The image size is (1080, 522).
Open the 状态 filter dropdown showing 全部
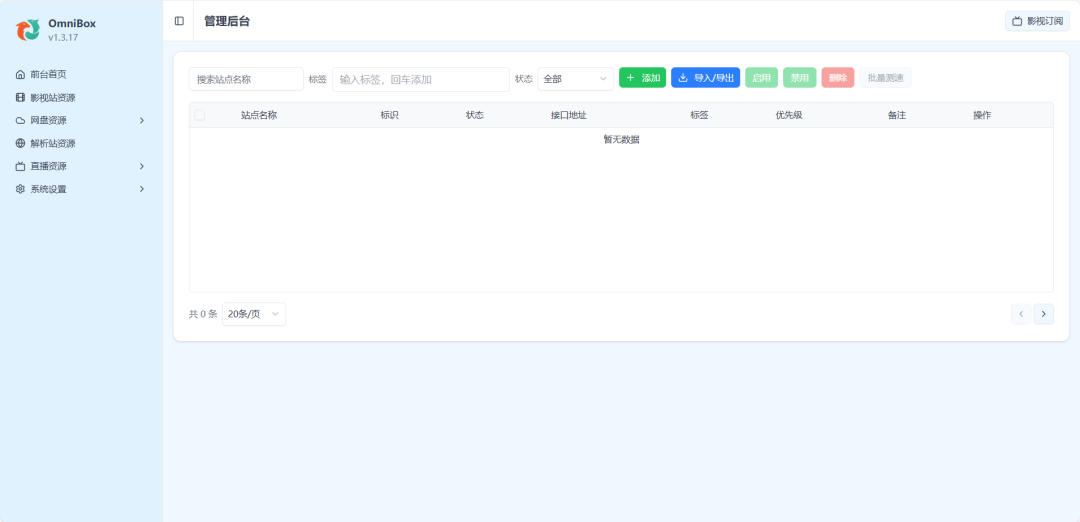point(575,79)
